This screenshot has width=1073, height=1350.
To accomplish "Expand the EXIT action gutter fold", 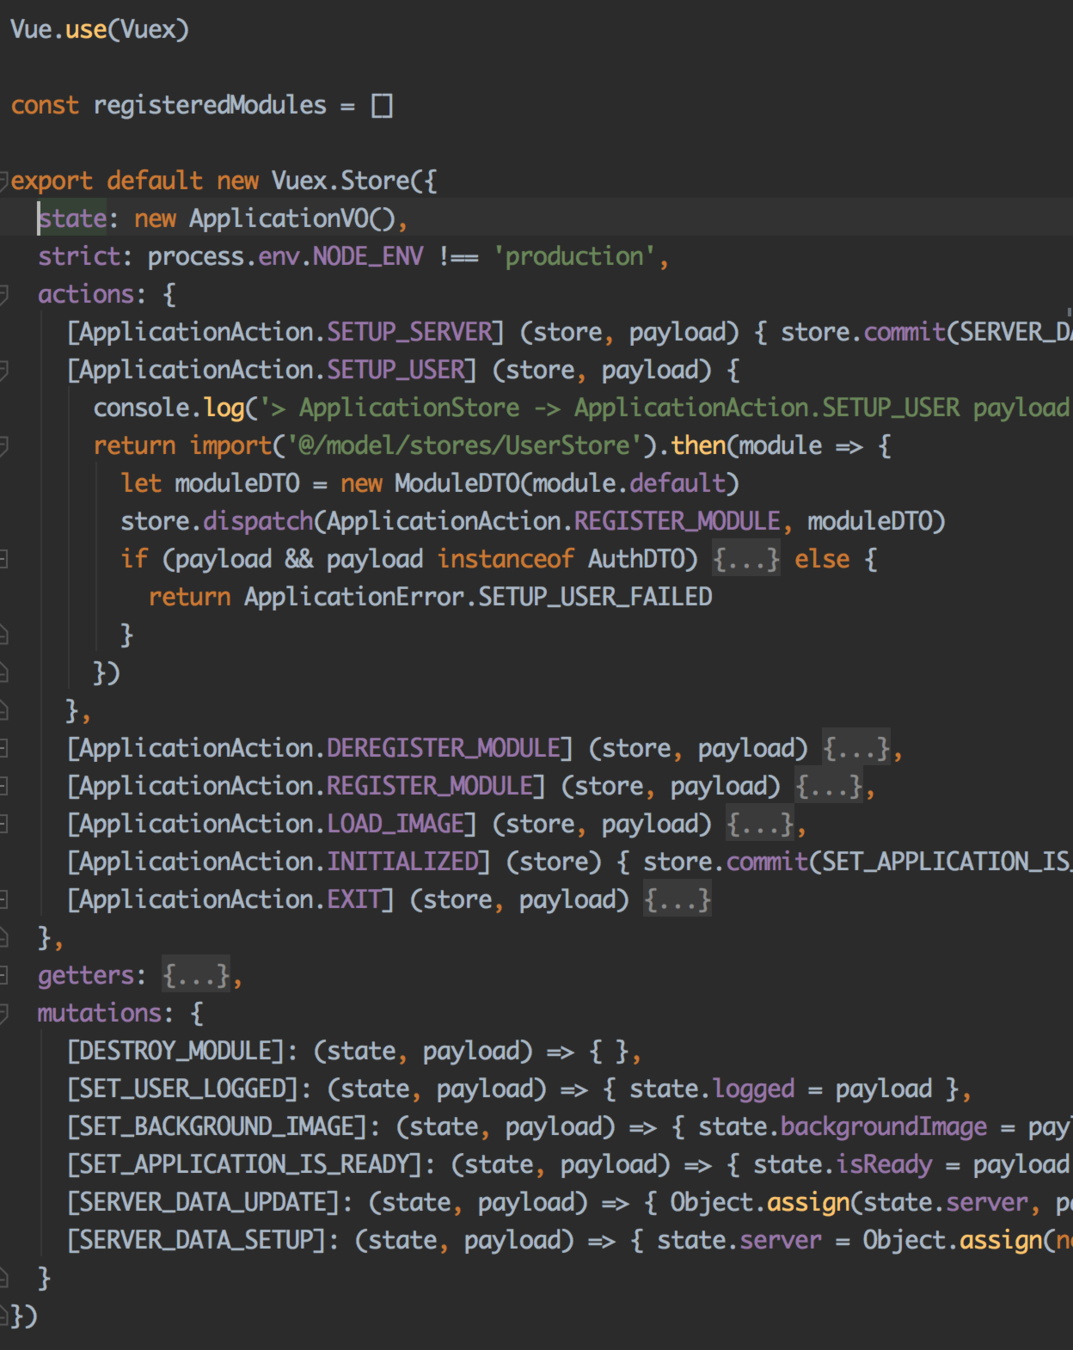I will 3,900.
